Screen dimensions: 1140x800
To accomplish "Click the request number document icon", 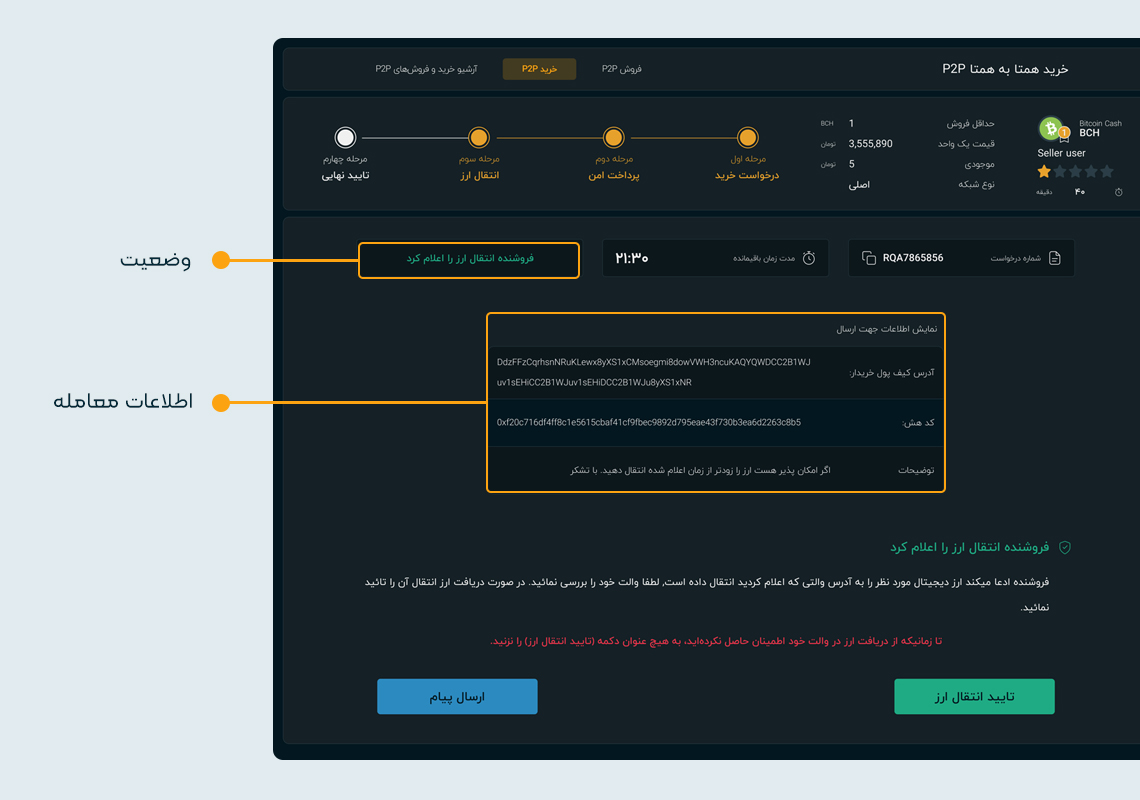I will (1055, 258).
